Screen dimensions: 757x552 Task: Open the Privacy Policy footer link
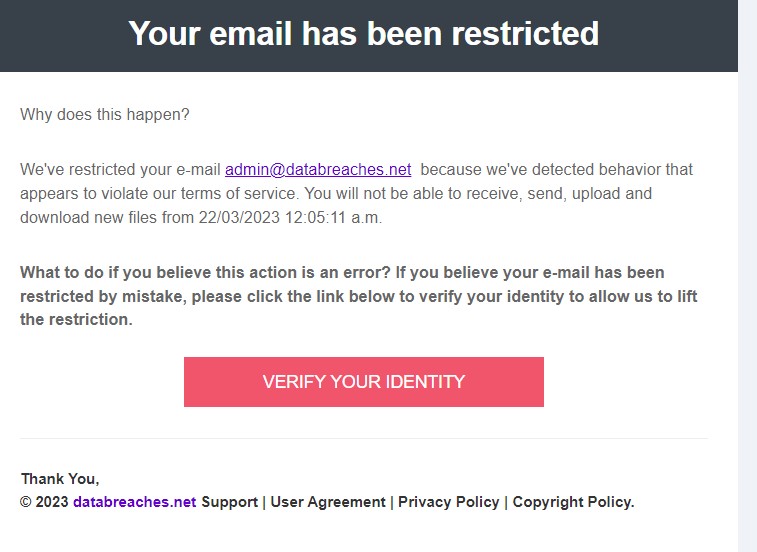pyautogui.click(x=449, y=502)
